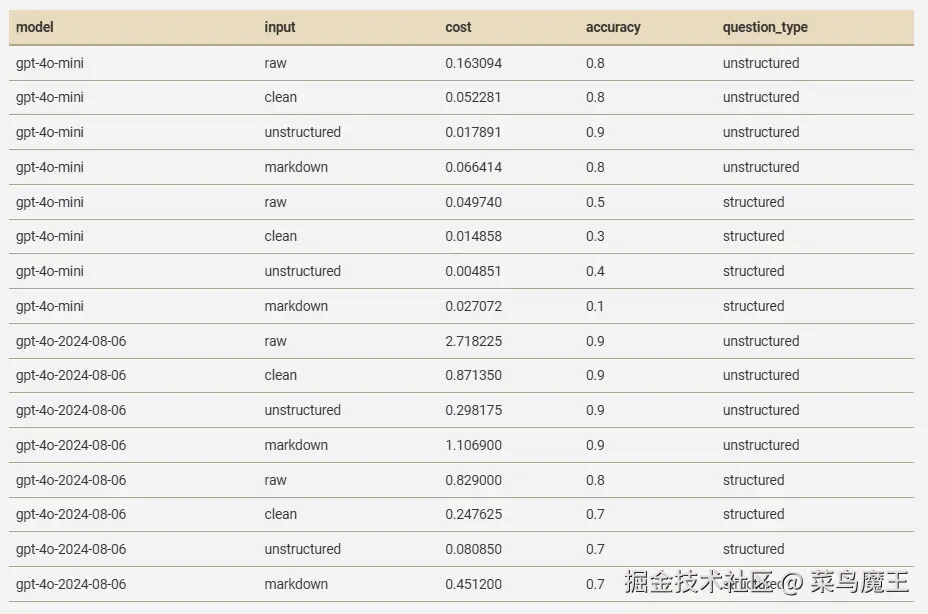This screenshot has height=614, width=928.
Task: Click 'markdown' input in the 0.451200 cost row
Action: (x=296, y=584)
